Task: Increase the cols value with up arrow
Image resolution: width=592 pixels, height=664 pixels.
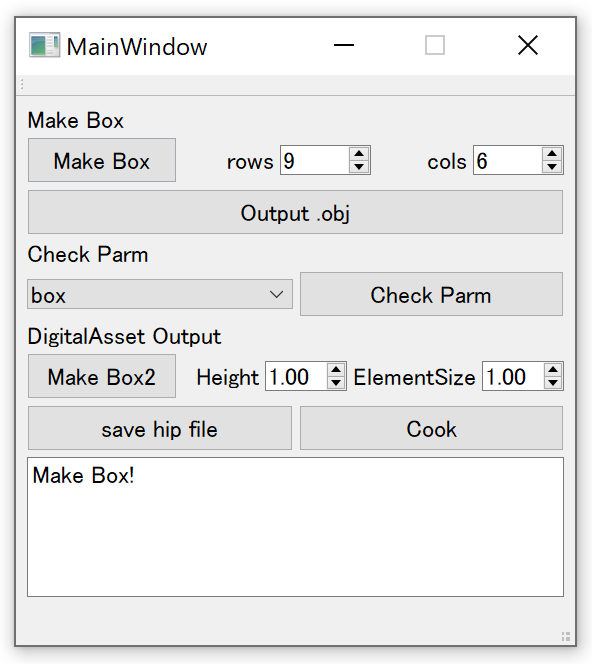Action: (552, 153)
